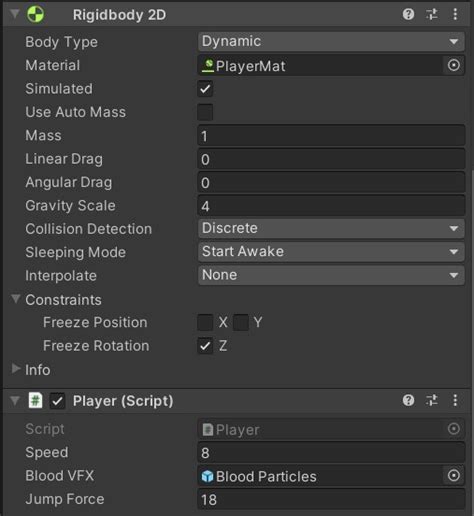Click the Sleeping Mode label

76,253
